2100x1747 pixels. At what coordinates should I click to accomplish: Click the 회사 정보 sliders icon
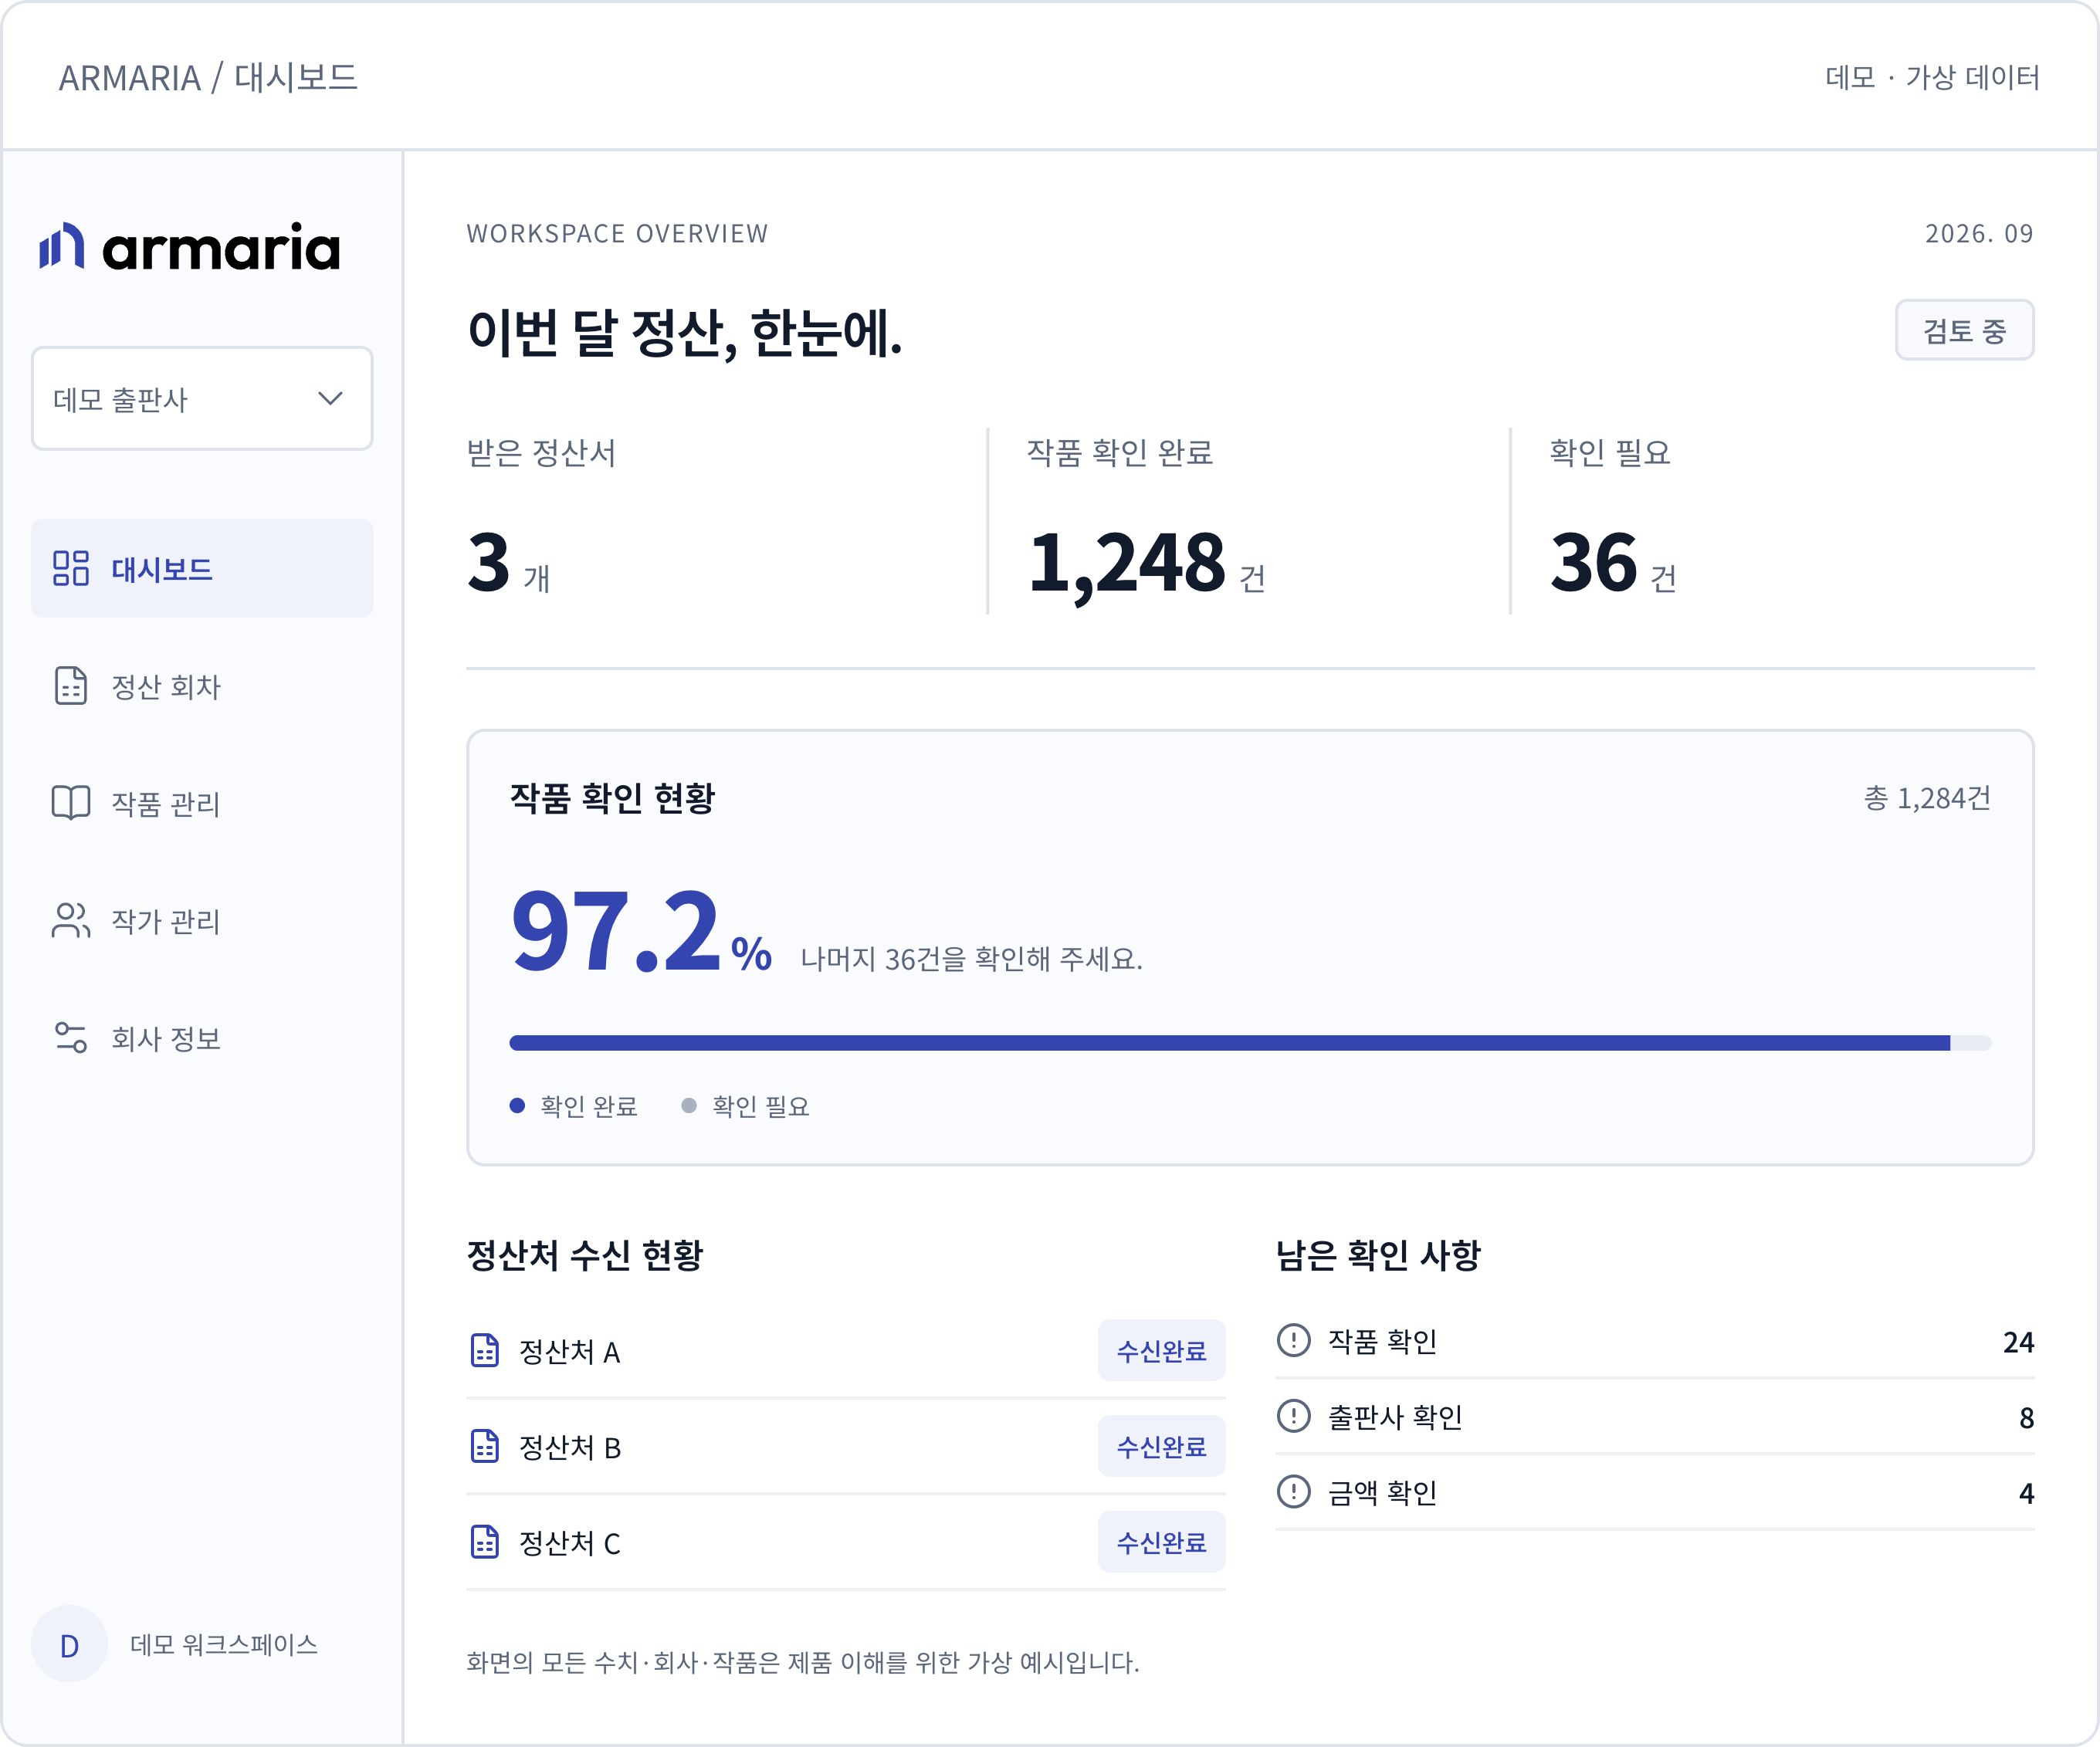(x=71, y=1037)
